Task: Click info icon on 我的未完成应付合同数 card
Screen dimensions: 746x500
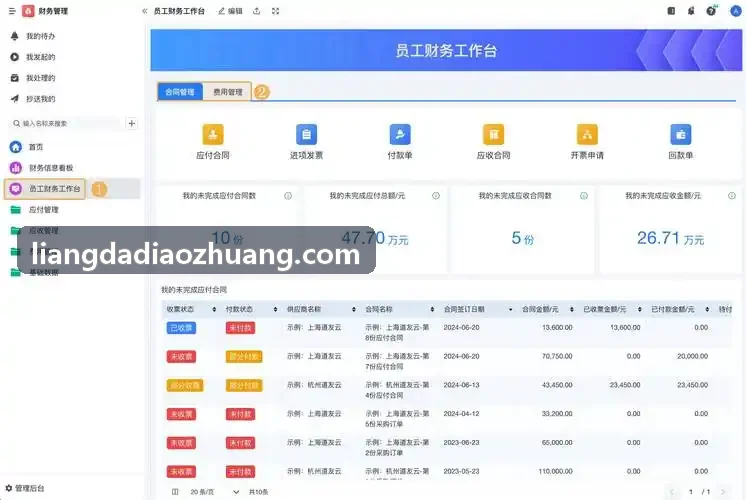Action: pyautogui.click(x=288, y=196)
